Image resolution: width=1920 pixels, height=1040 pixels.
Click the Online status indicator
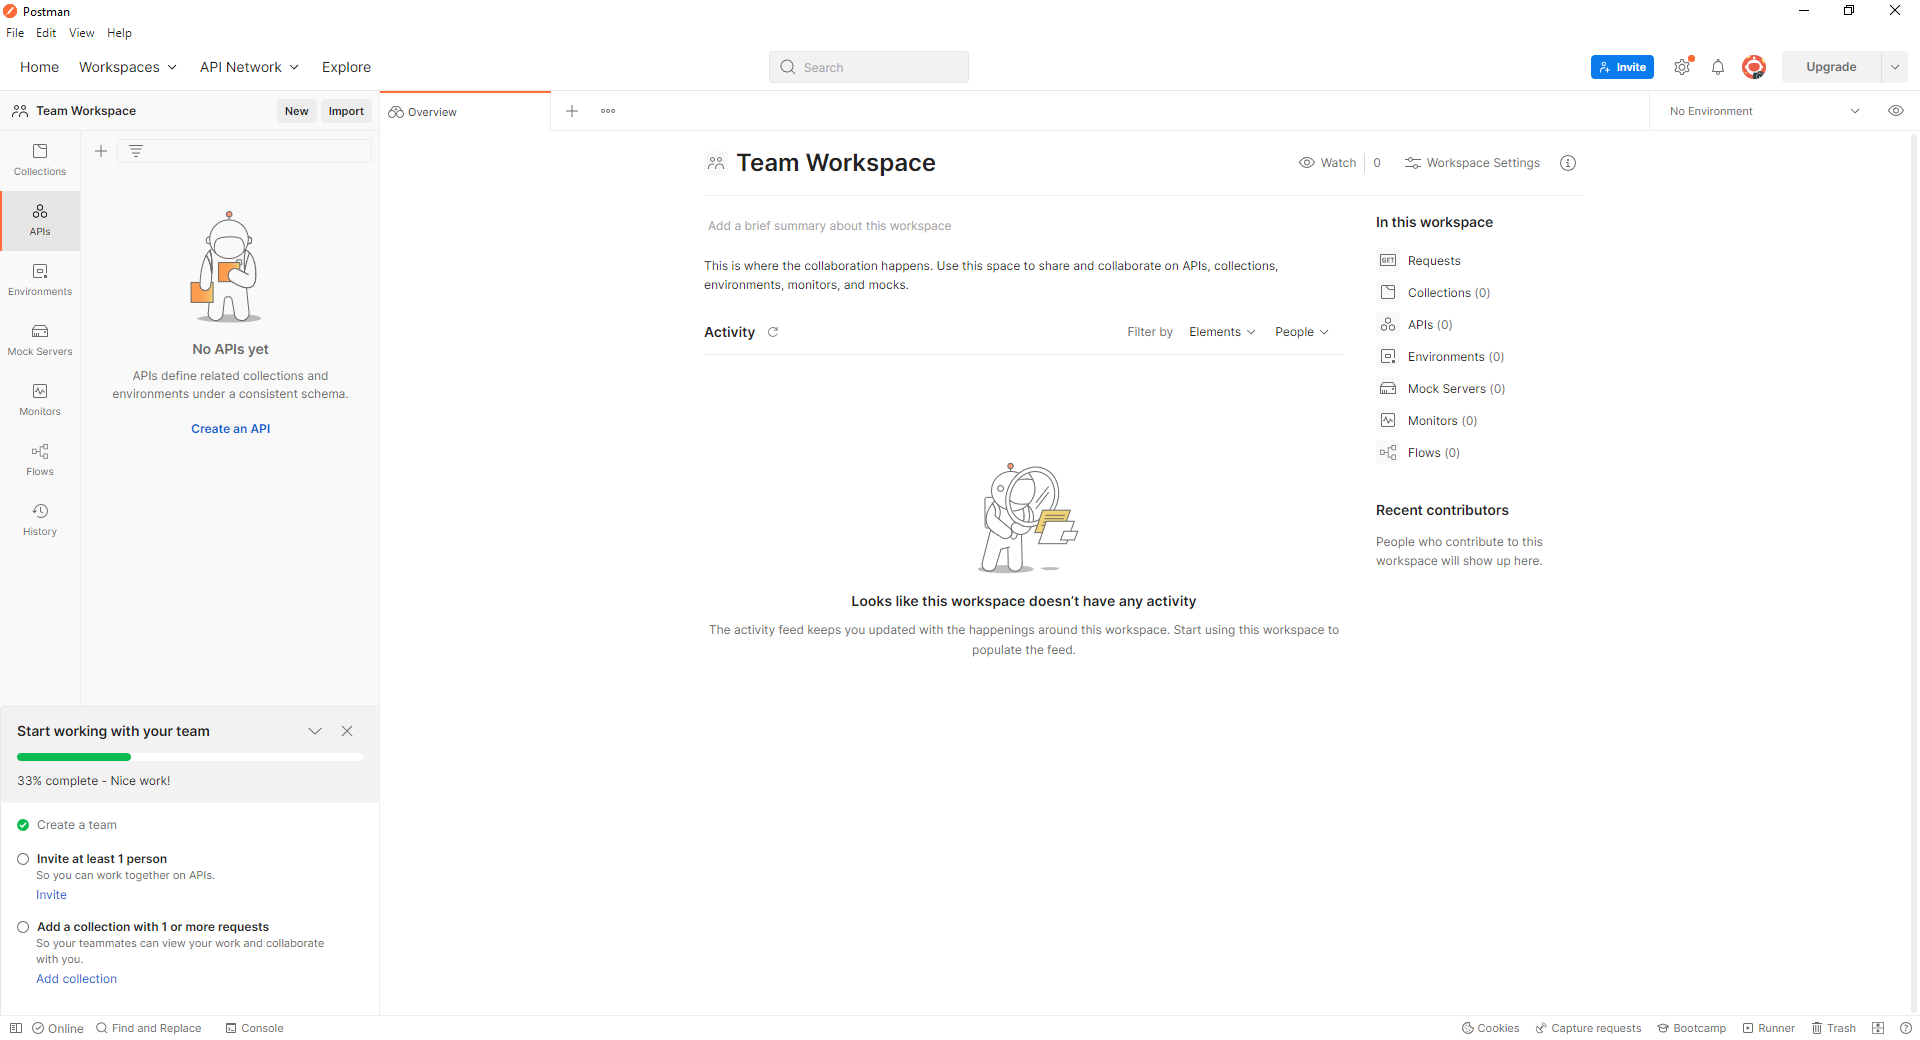(57, 1028)
